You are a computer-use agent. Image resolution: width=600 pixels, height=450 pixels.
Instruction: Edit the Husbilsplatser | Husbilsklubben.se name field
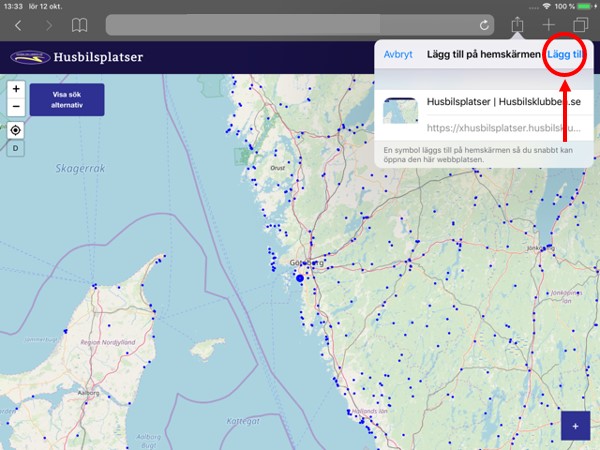[504, 102]
